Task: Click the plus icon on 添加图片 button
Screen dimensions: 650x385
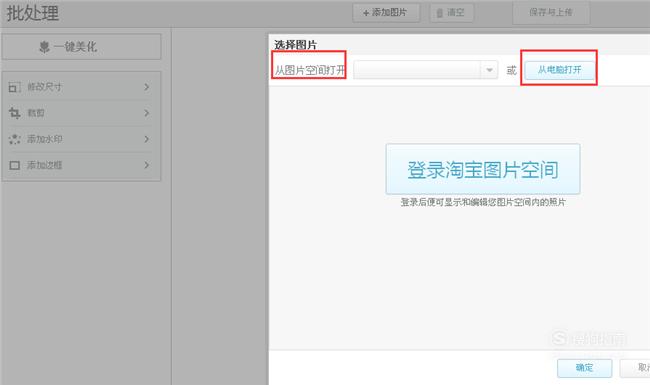Action: click(x=366, y=13)
